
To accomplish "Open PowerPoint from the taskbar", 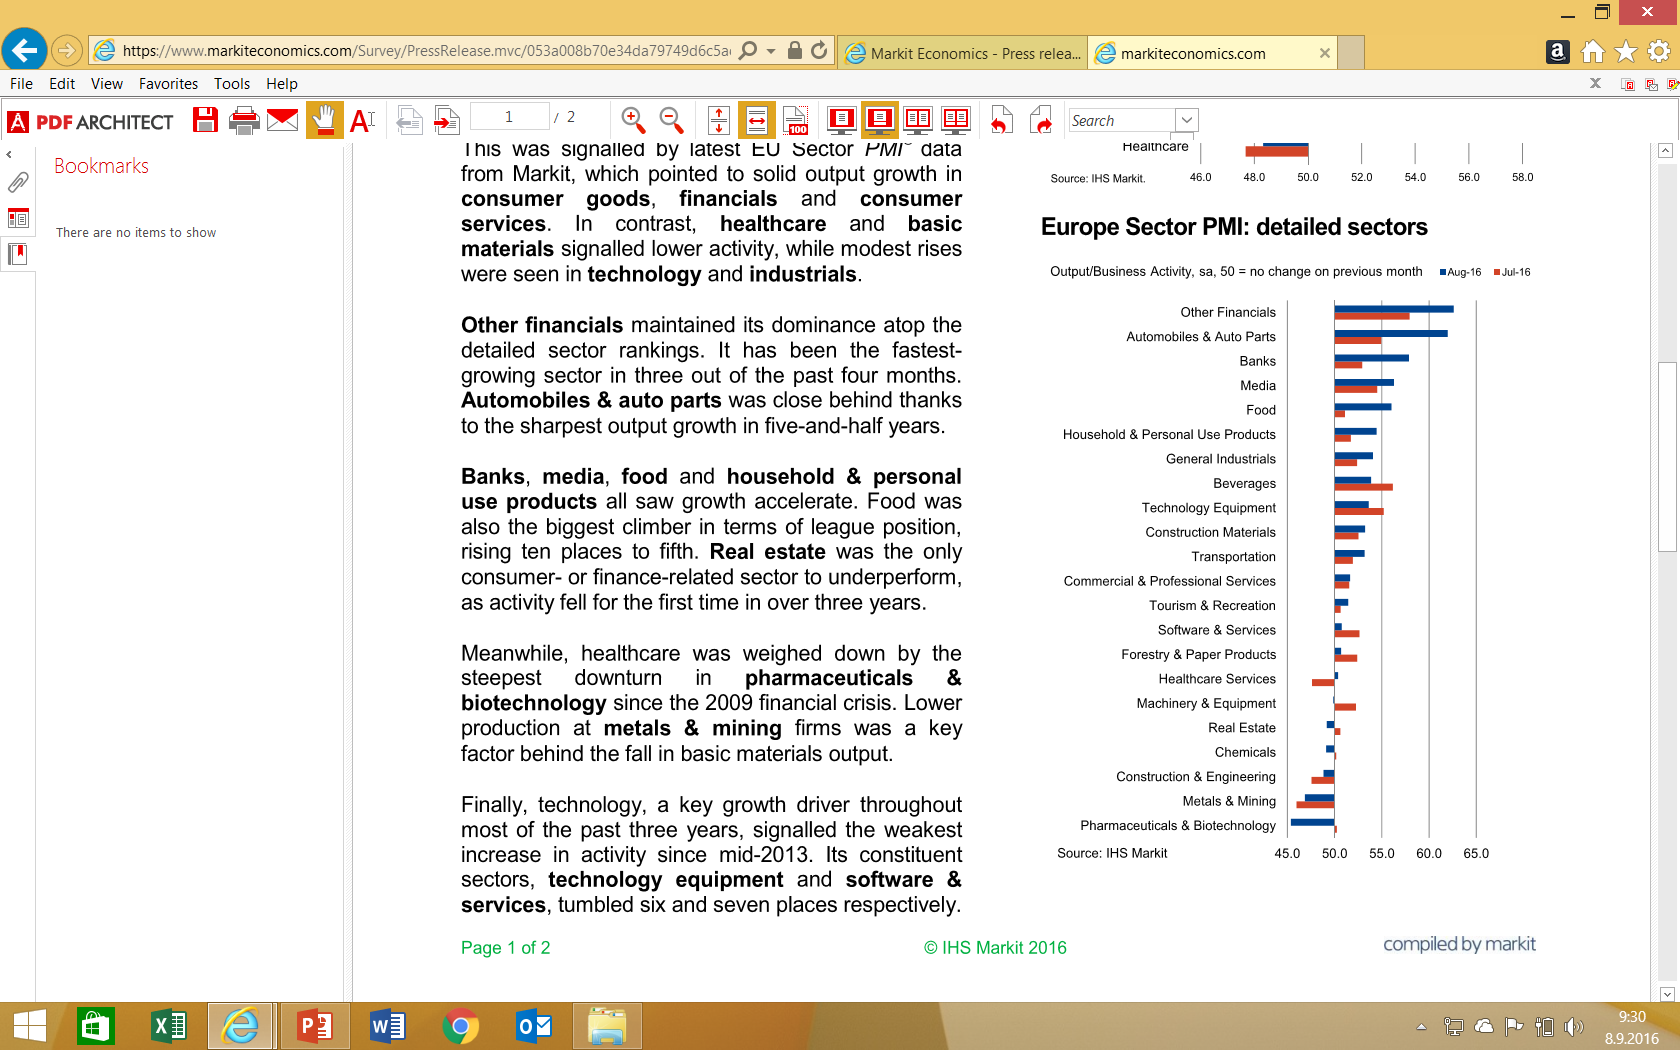I will 315,1026.
